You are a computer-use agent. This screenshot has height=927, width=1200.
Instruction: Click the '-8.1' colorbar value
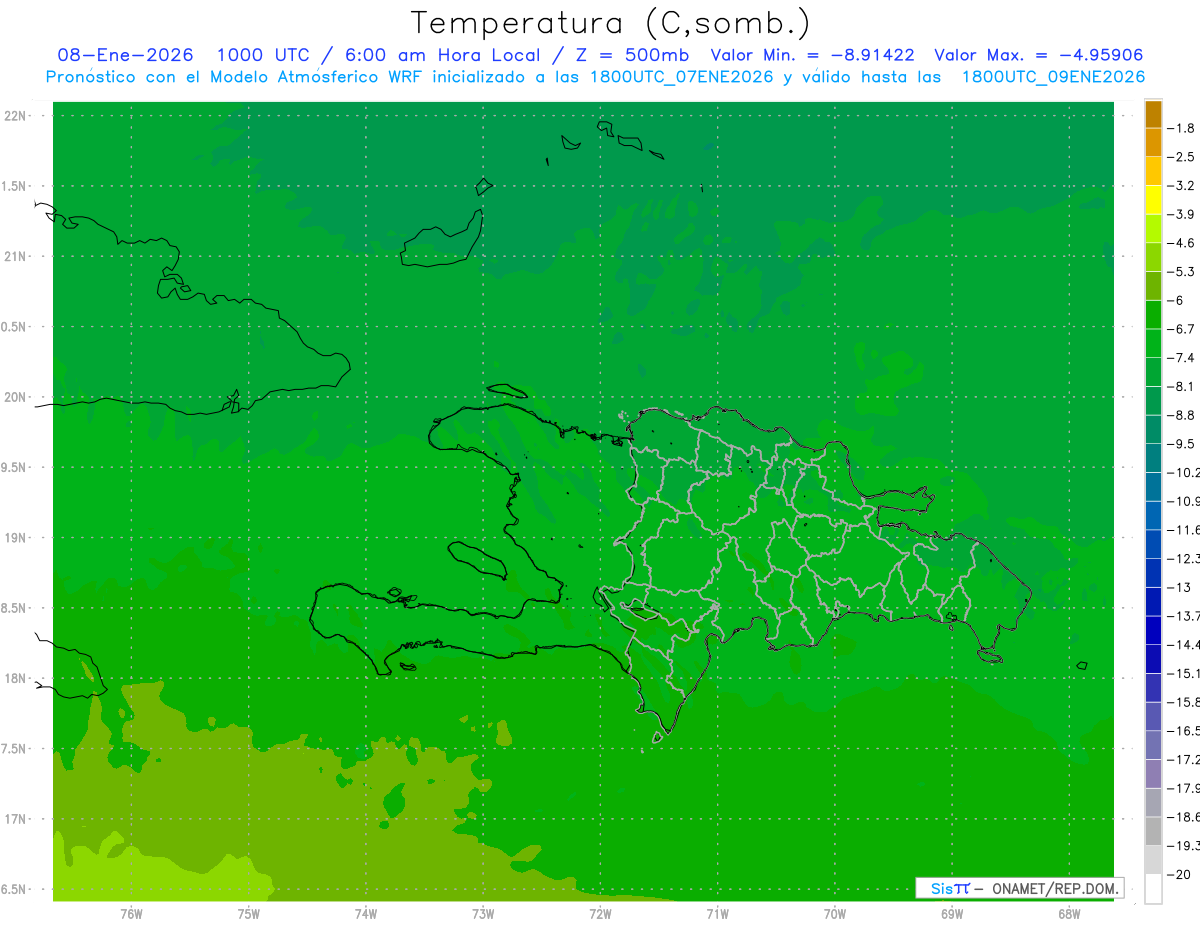(1181, 386)
